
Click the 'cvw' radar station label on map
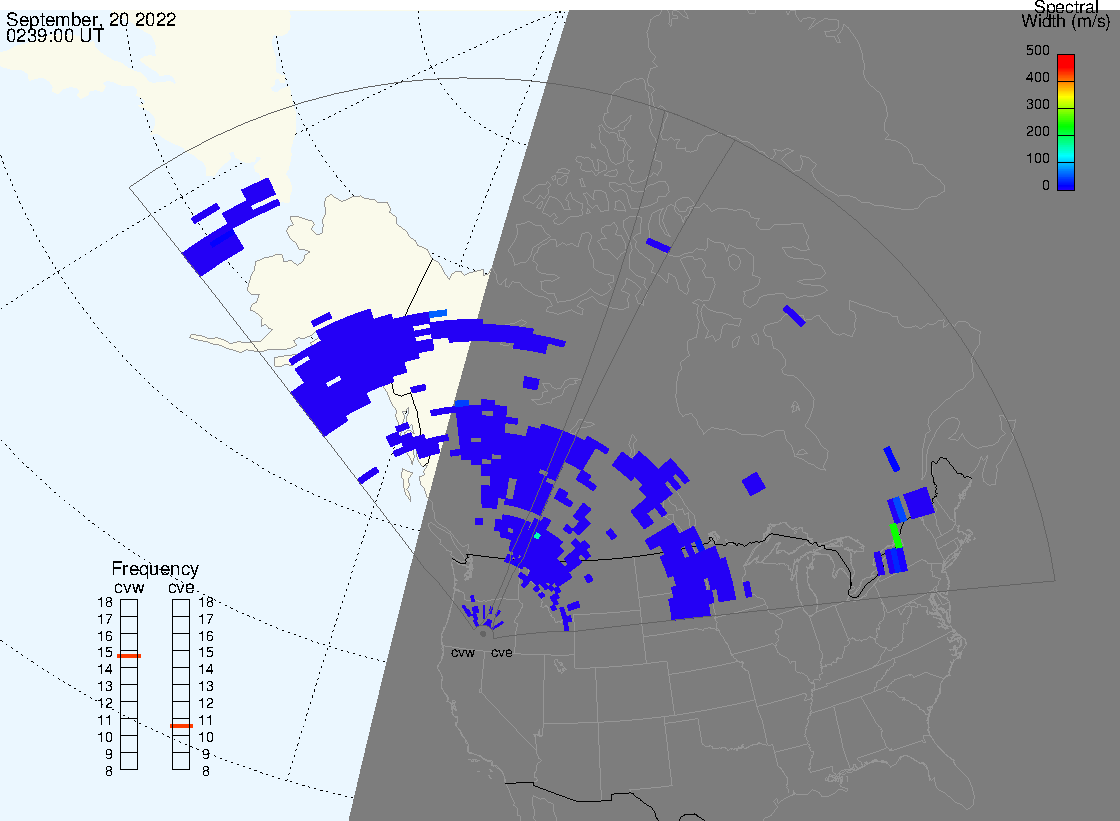(463, 653)
